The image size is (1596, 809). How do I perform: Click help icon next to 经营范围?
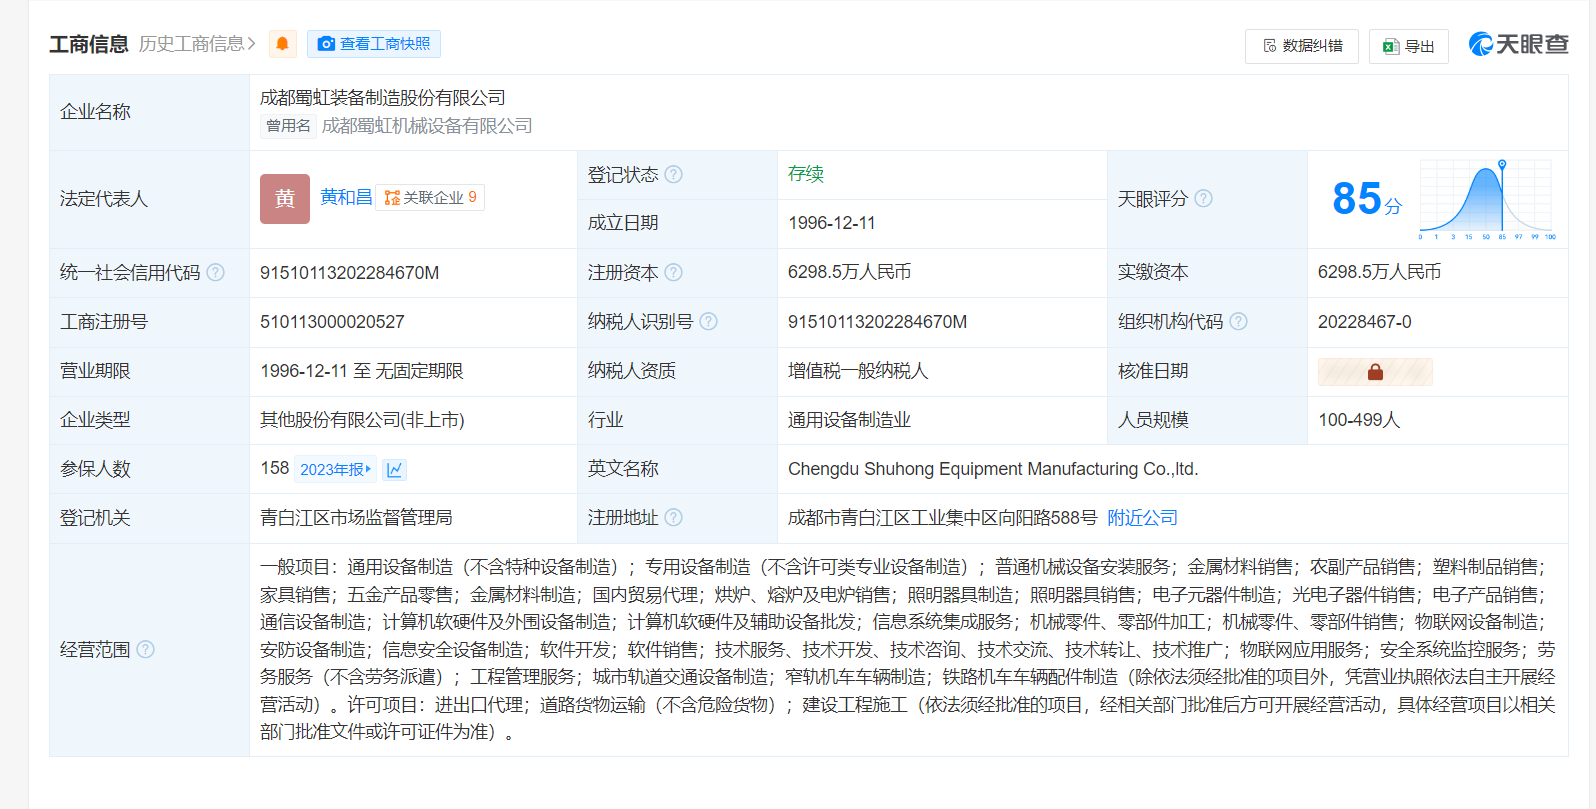click(x=145, y=649)
